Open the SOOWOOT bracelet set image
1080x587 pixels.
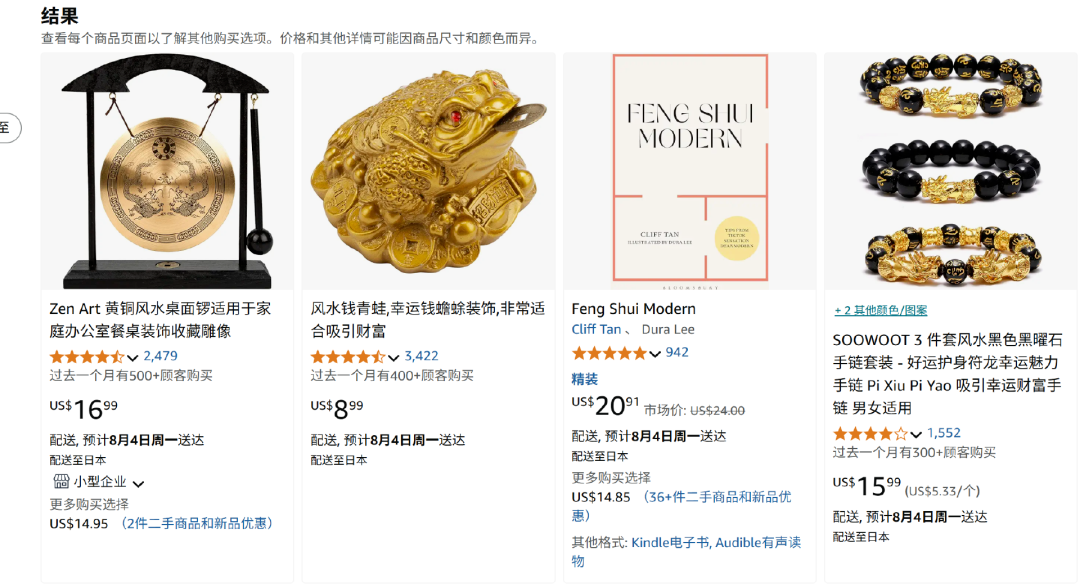click(x=951, y=172)
